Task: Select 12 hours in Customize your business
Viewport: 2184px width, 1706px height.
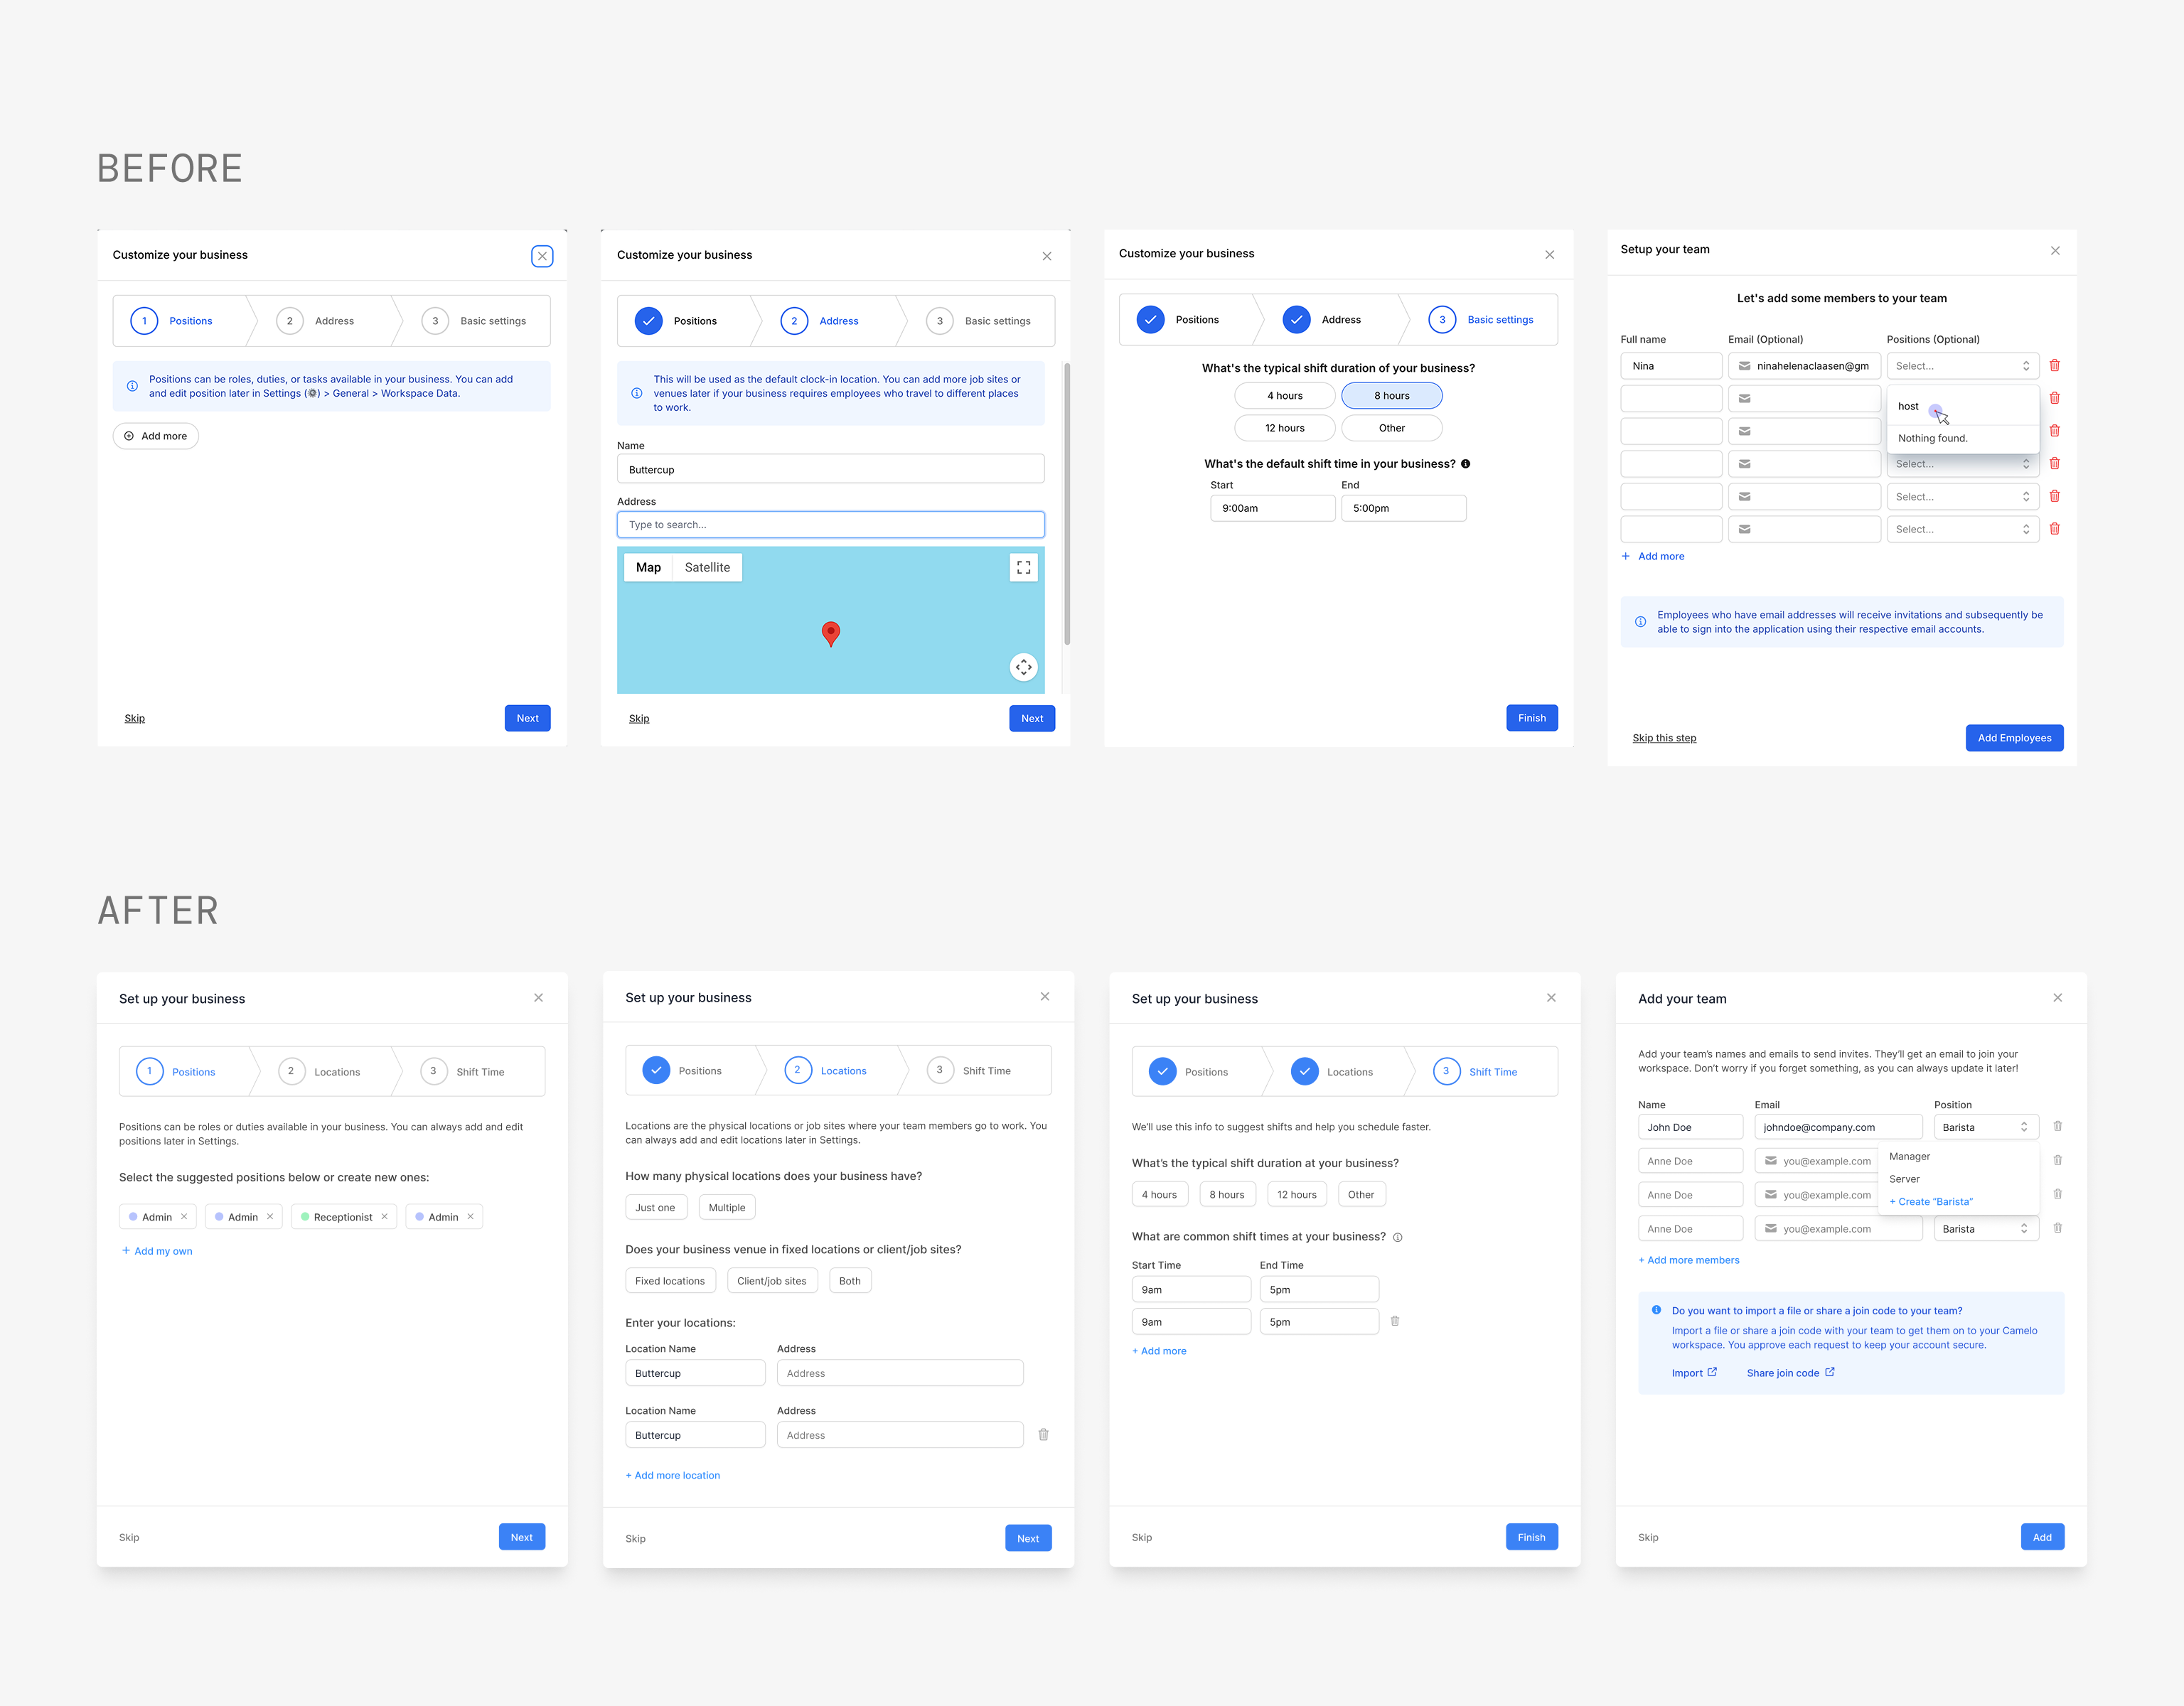Action: pos(1284,428)
